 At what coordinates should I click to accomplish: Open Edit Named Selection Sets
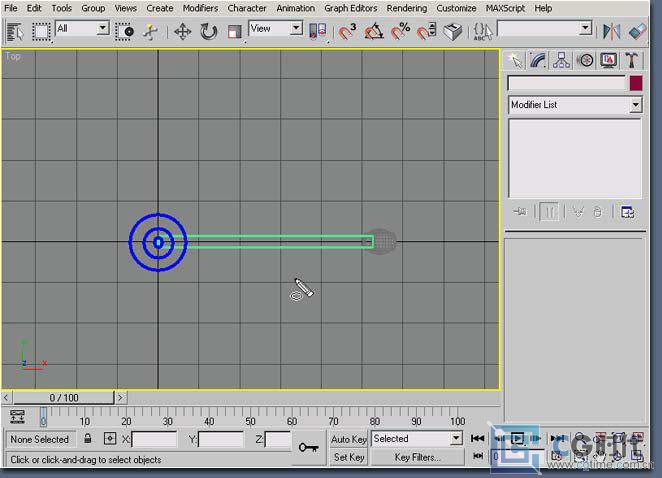pyautogui.click(x=483, y=32)
